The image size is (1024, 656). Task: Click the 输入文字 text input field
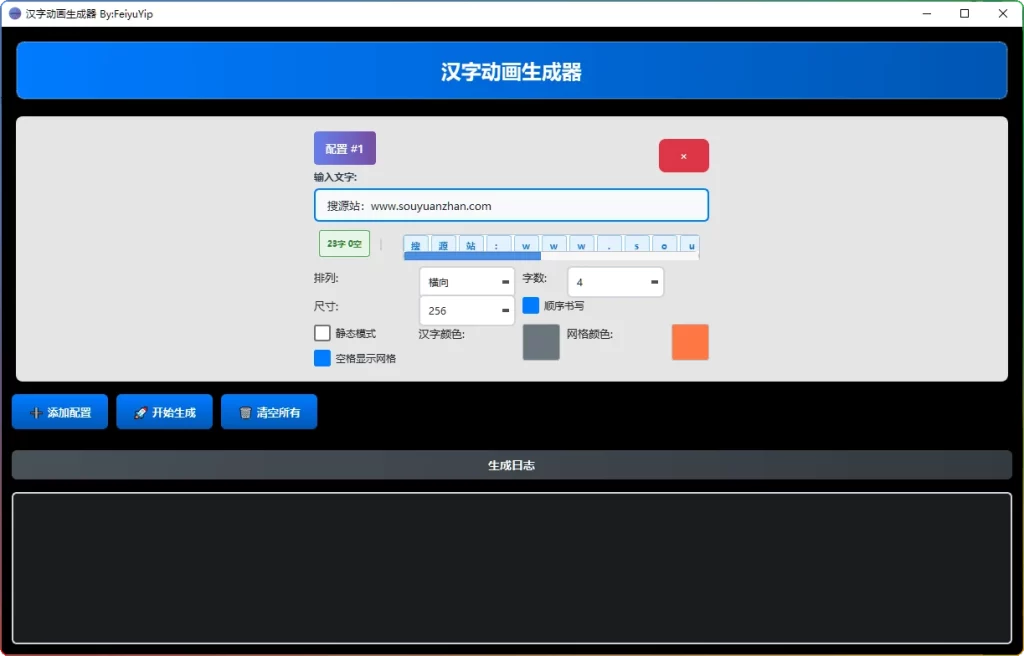[511, 206]
